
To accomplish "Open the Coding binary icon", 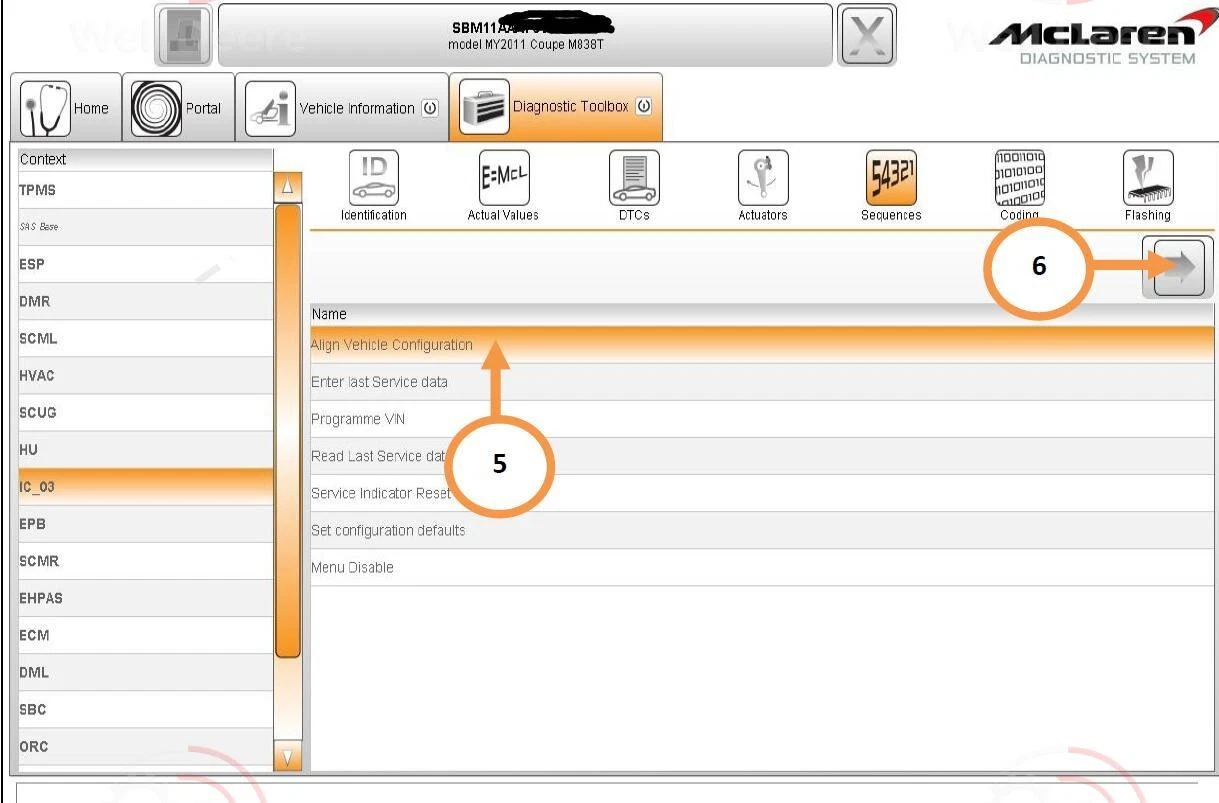I will (1019, 177).
